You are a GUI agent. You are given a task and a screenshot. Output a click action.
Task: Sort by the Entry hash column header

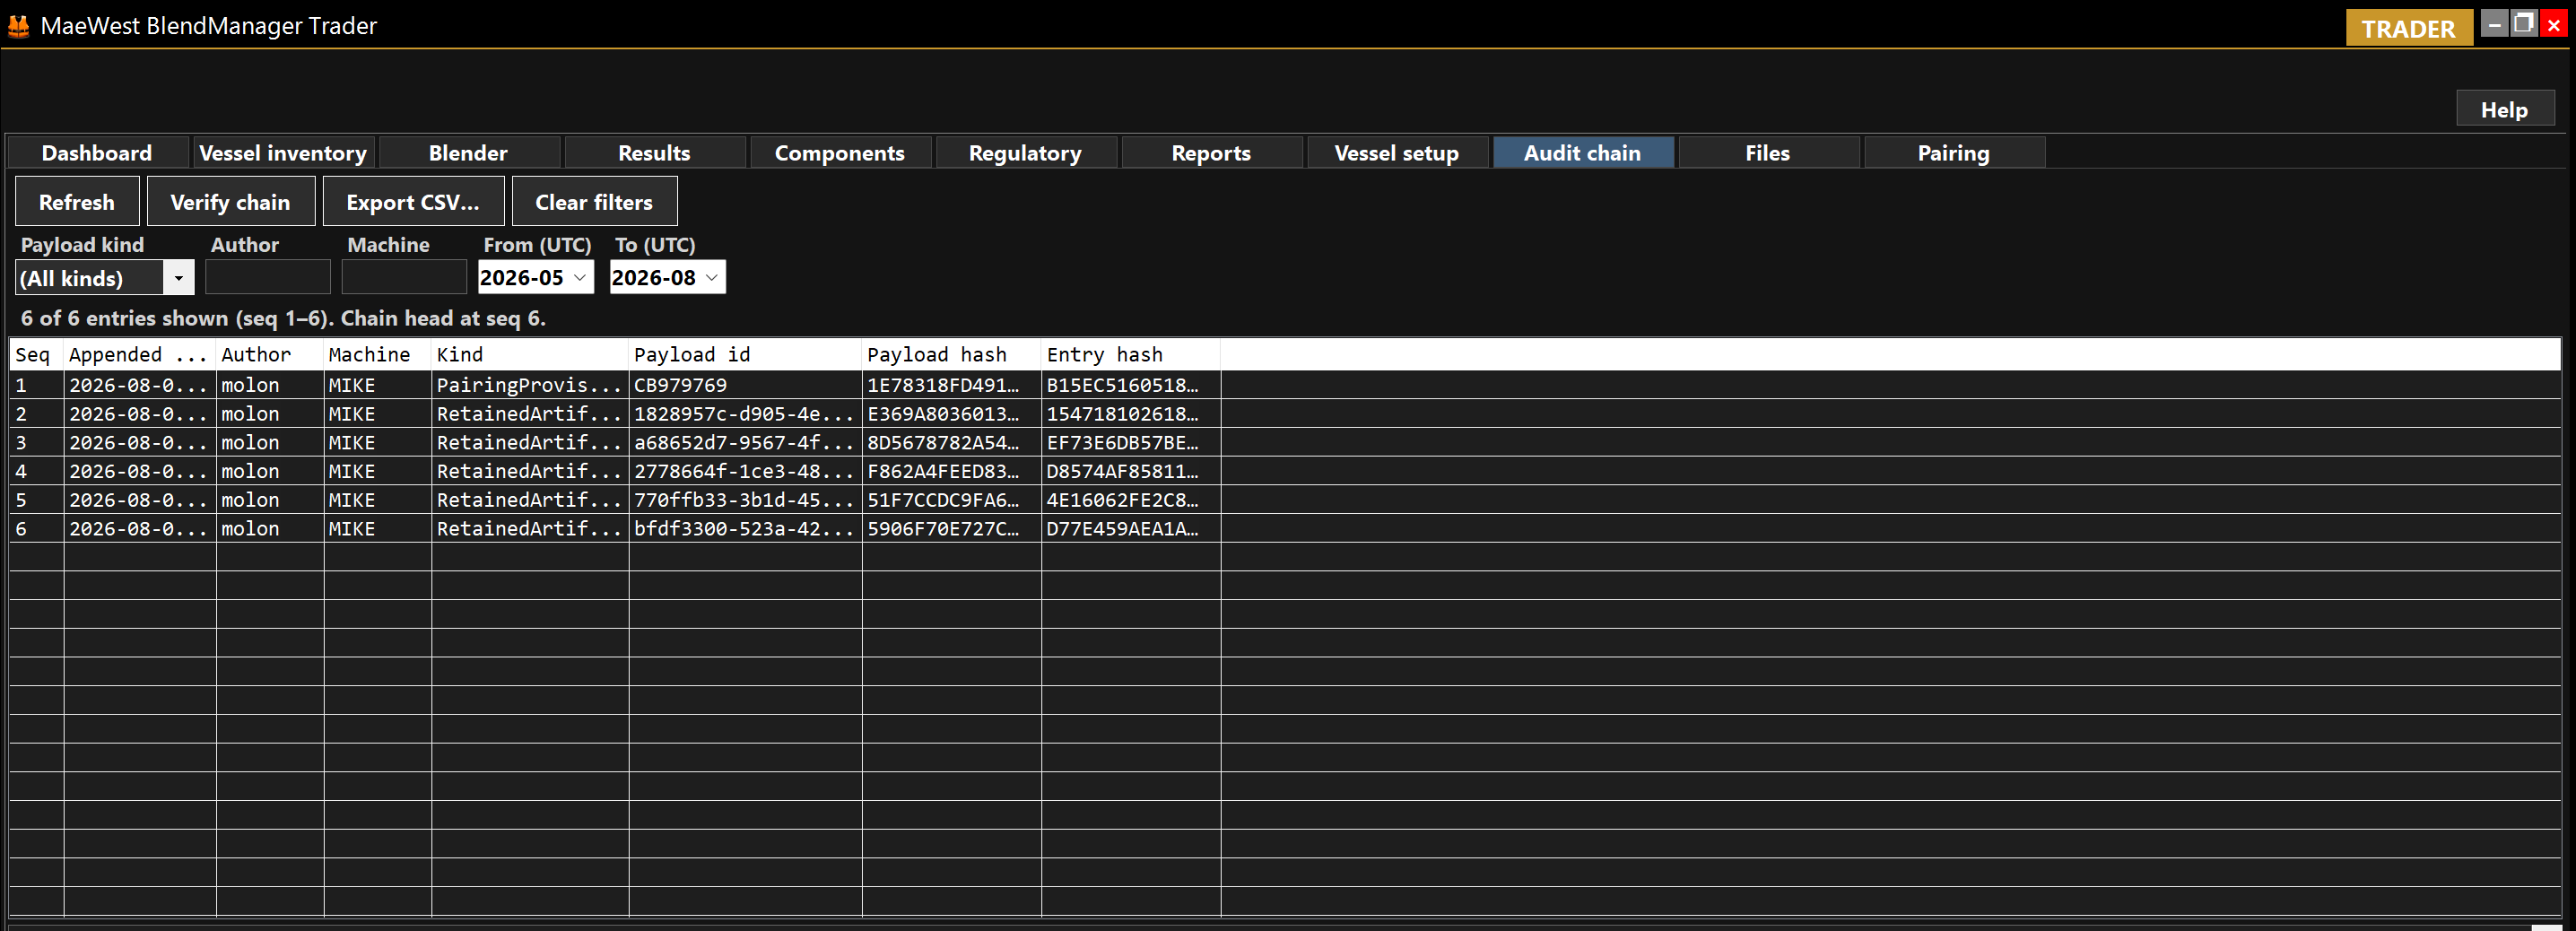1131,354
